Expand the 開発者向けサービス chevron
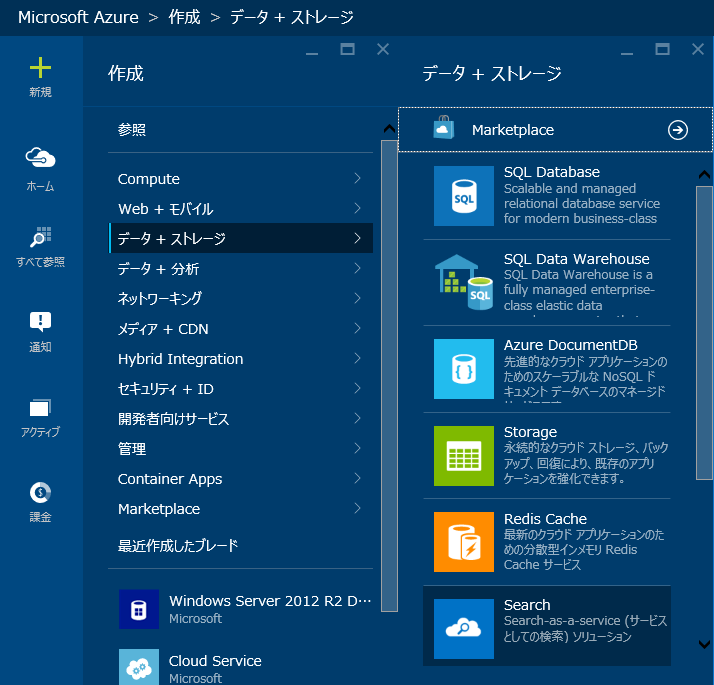This screenshot has height=685, width=714. 357,418
